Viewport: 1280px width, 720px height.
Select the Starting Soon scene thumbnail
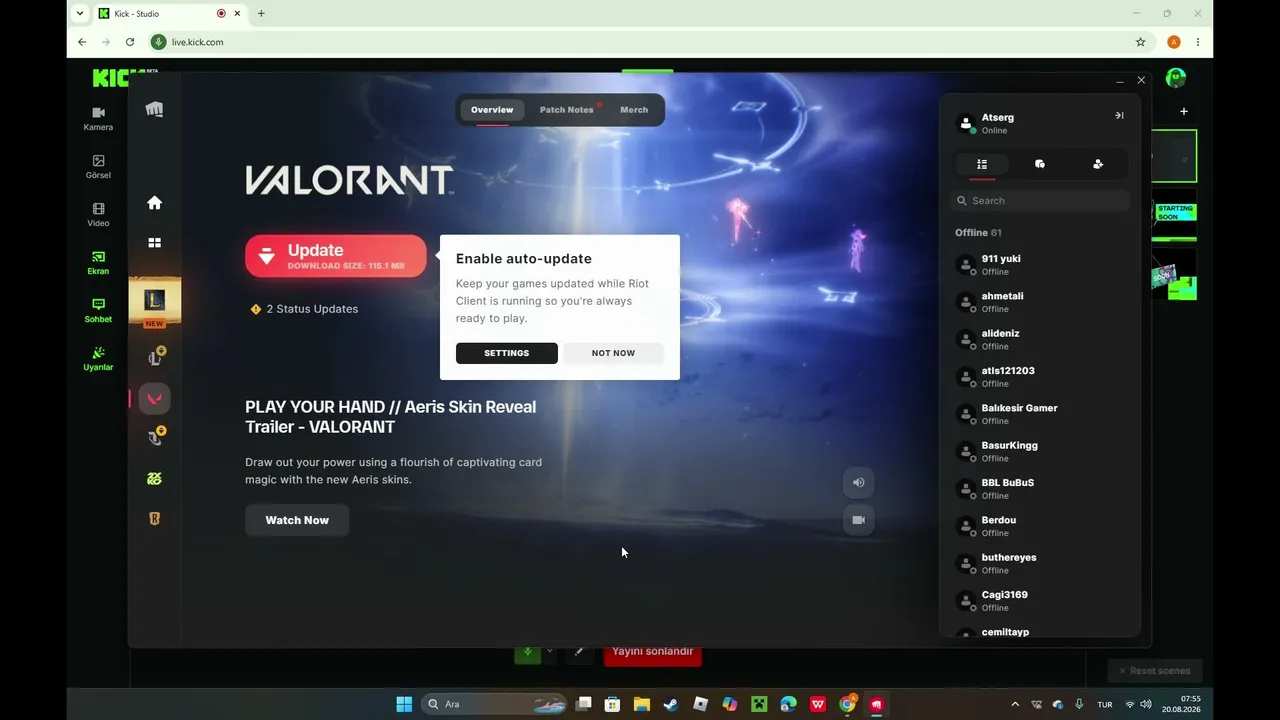coord(1175,214)
